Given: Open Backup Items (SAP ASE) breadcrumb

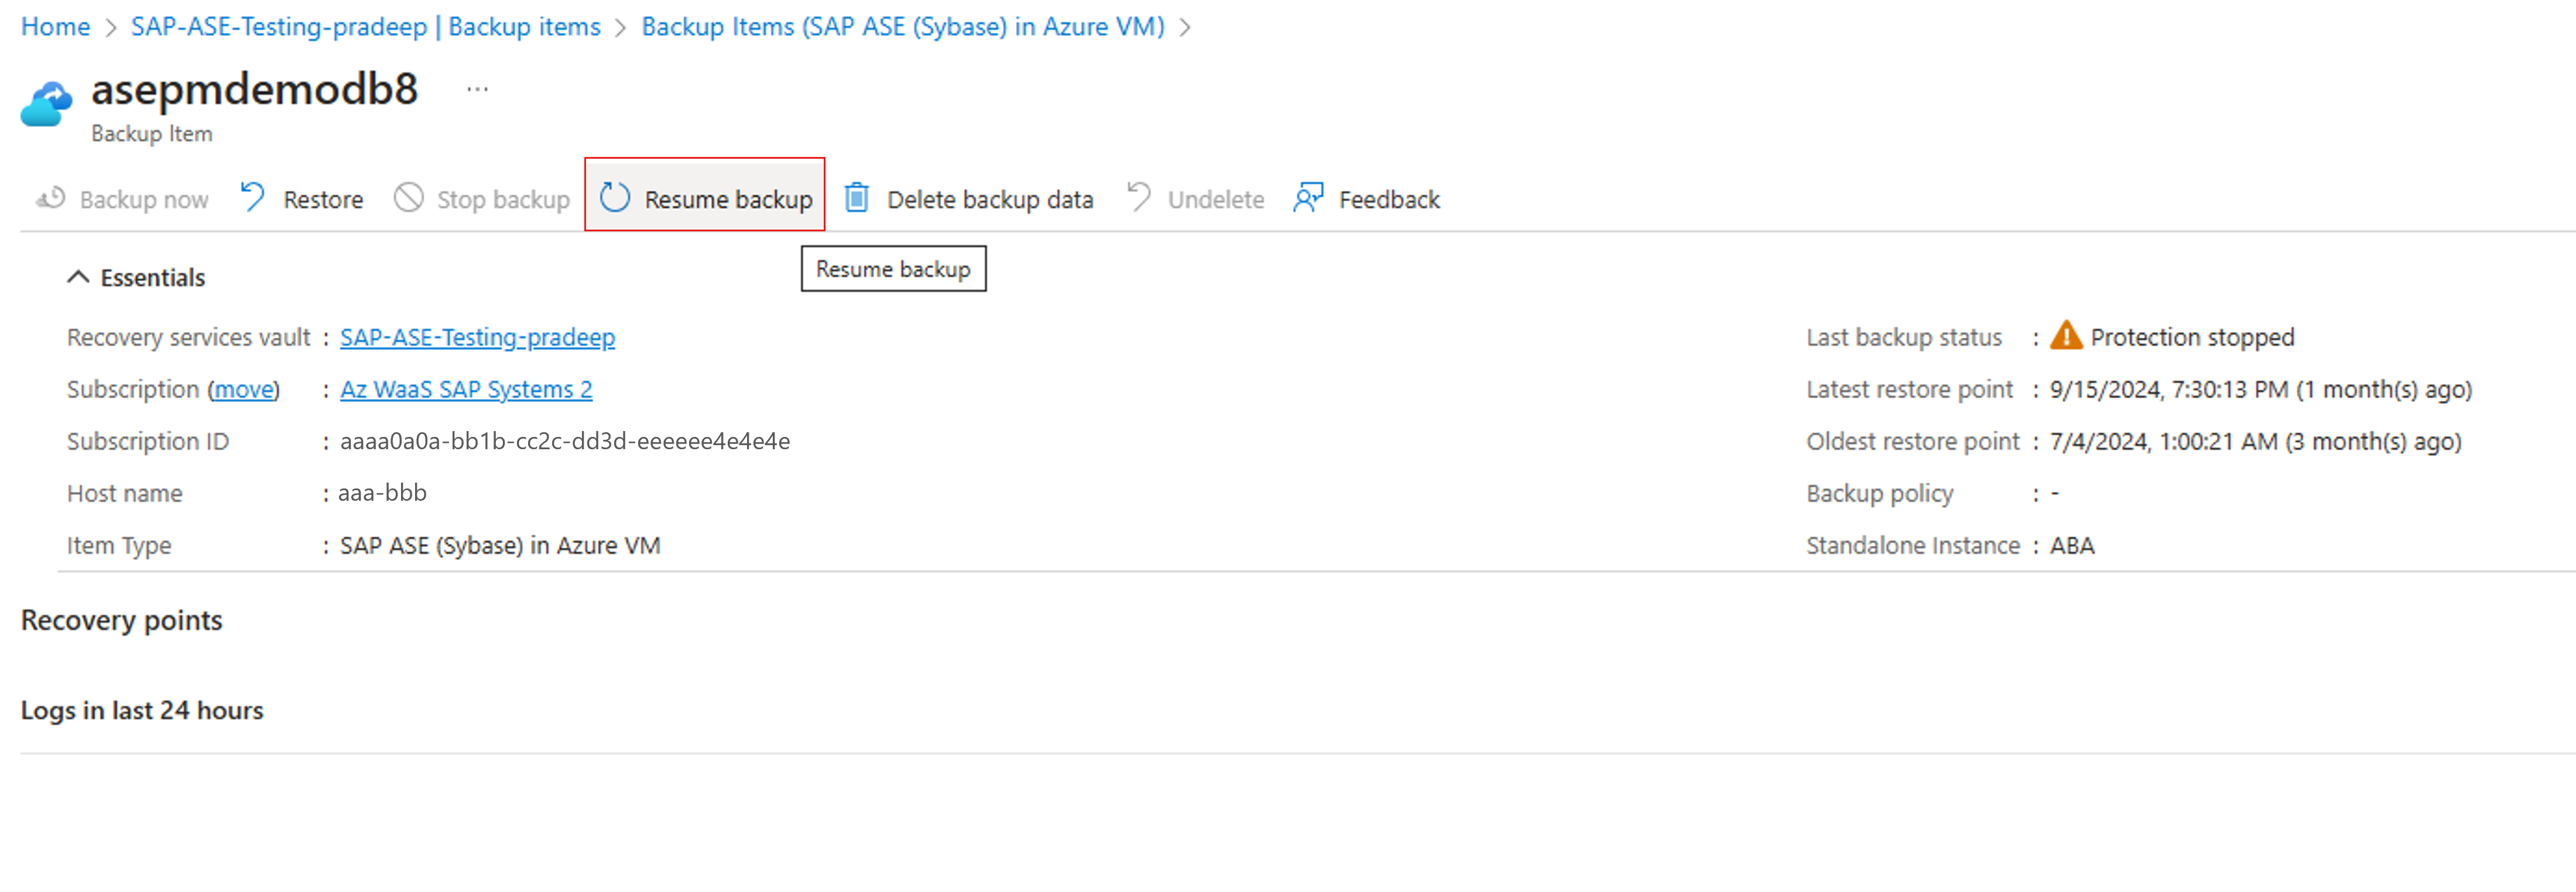Looking at the screenshot, I should [902, 27].
